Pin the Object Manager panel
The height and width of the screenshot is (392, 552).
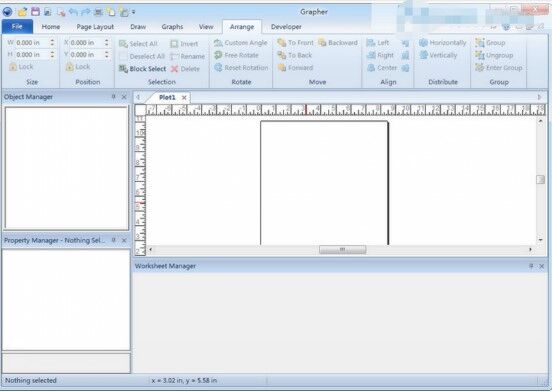coord(114,96)
